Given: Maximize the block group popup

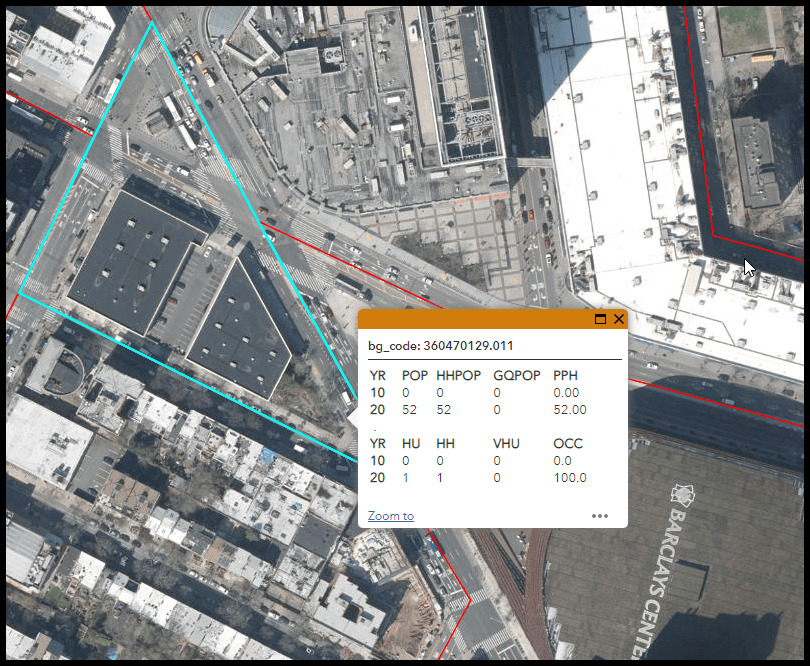Looking at the screenshot, I should pos(600,319).
